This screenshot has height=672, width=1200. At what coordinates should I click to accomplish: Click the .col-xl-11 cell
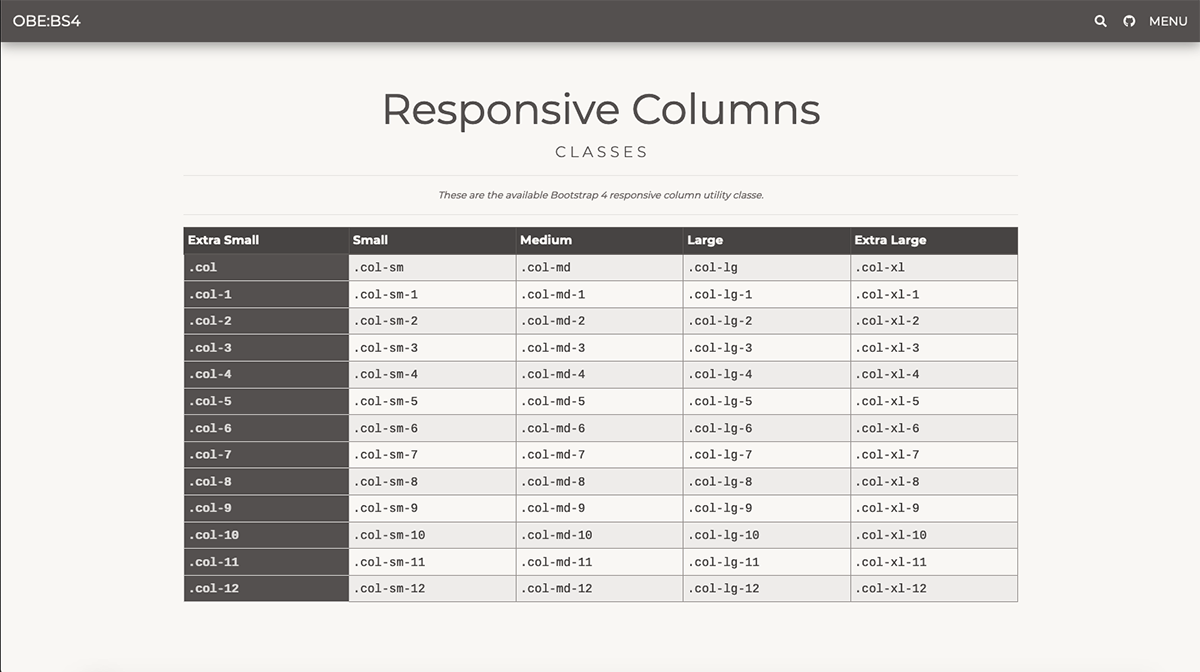tap(934, 562)
